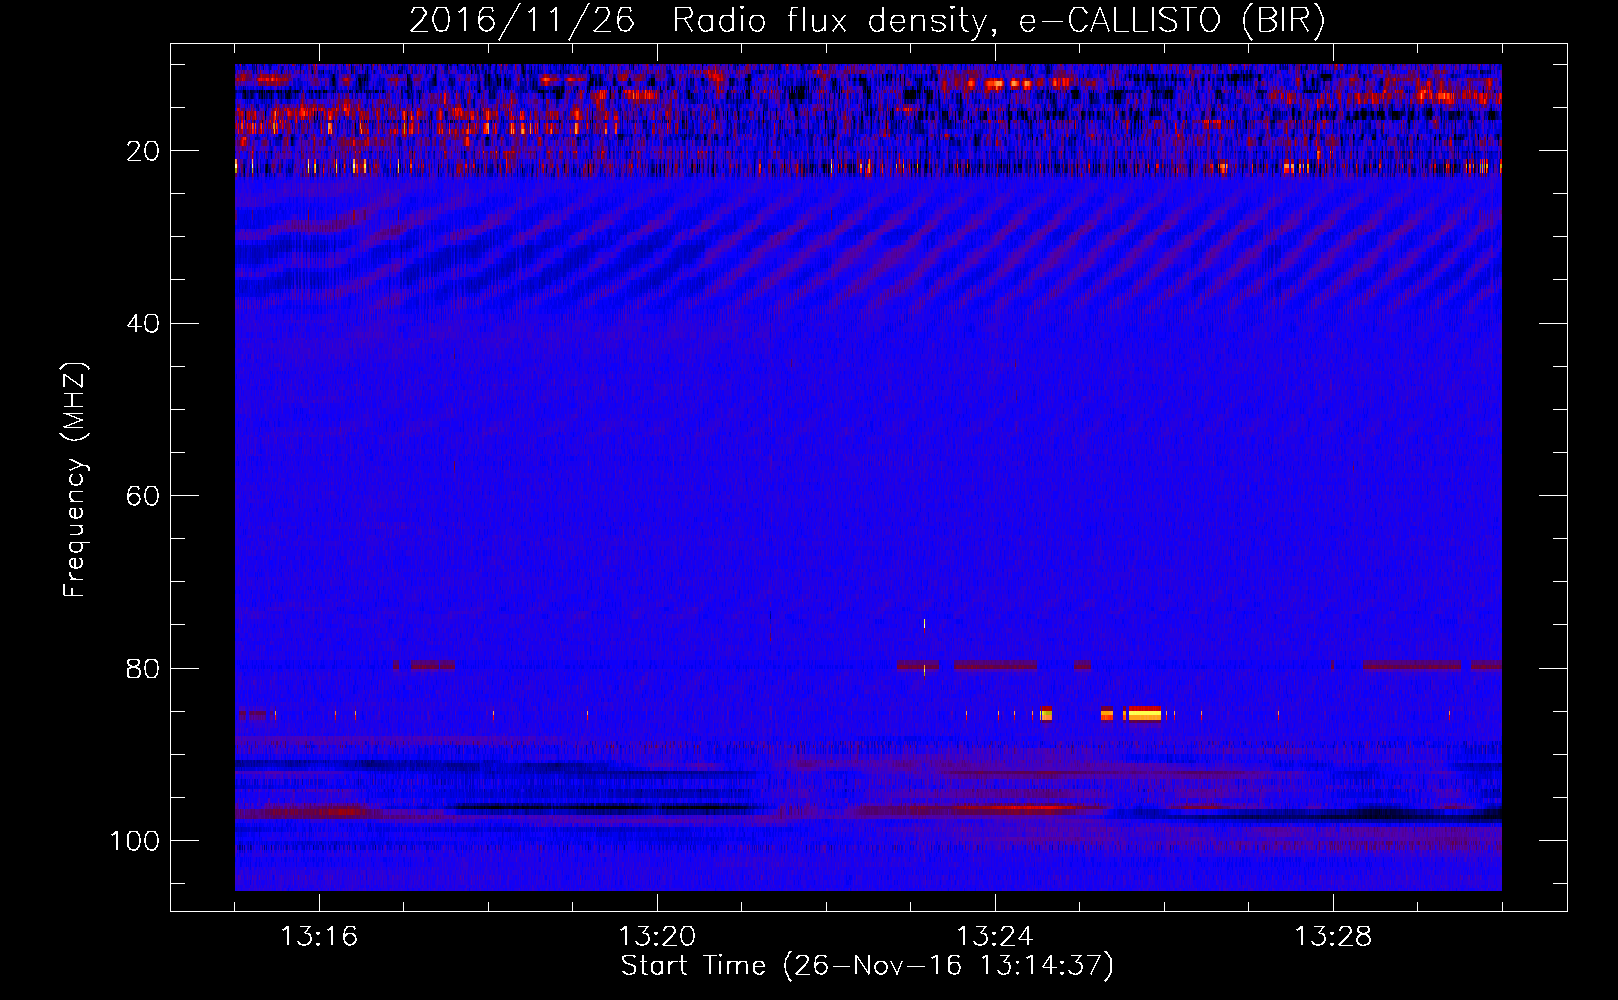Screen dimensions: 1618x1000
Task: Click the 13:28 time tick label
Action: 1333,937
